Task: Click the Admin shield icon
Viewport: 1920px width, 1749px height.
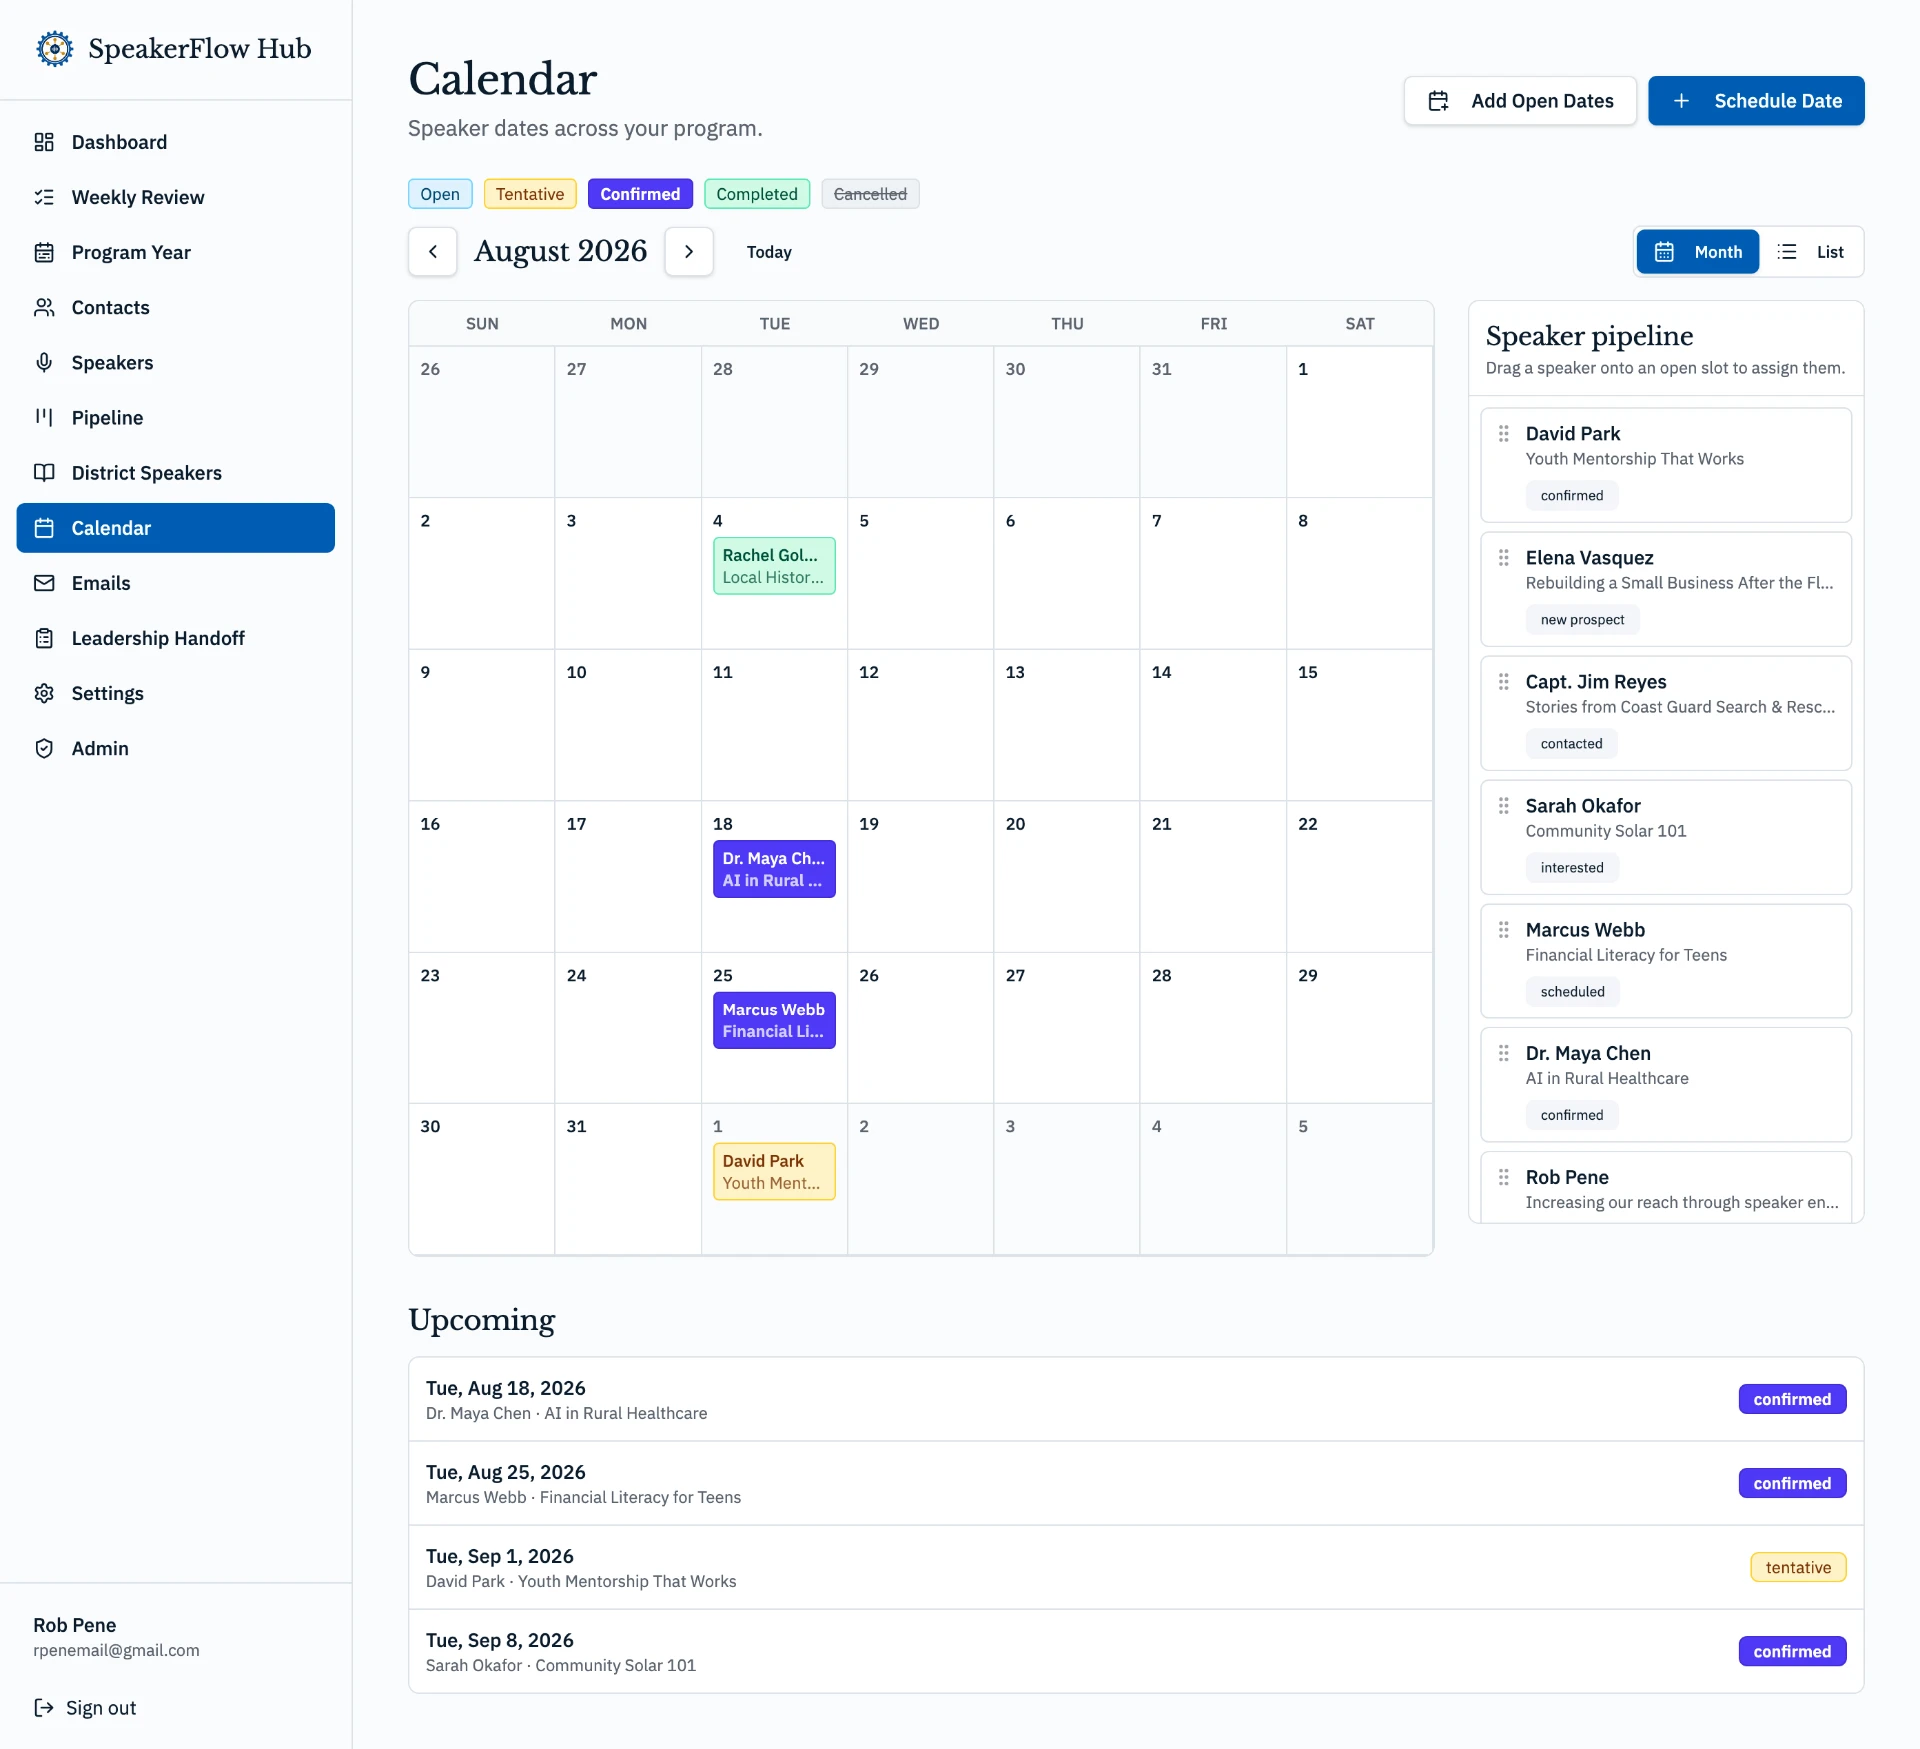Action: [44, 748]
